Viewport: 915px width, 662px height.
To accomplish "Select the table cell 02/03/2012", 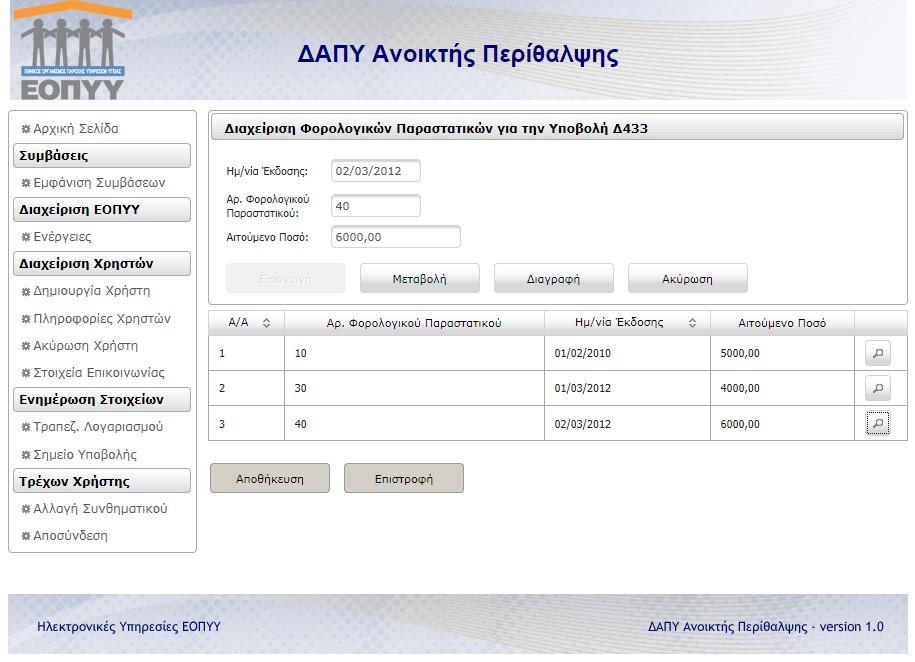I will [x=627, y=424].
